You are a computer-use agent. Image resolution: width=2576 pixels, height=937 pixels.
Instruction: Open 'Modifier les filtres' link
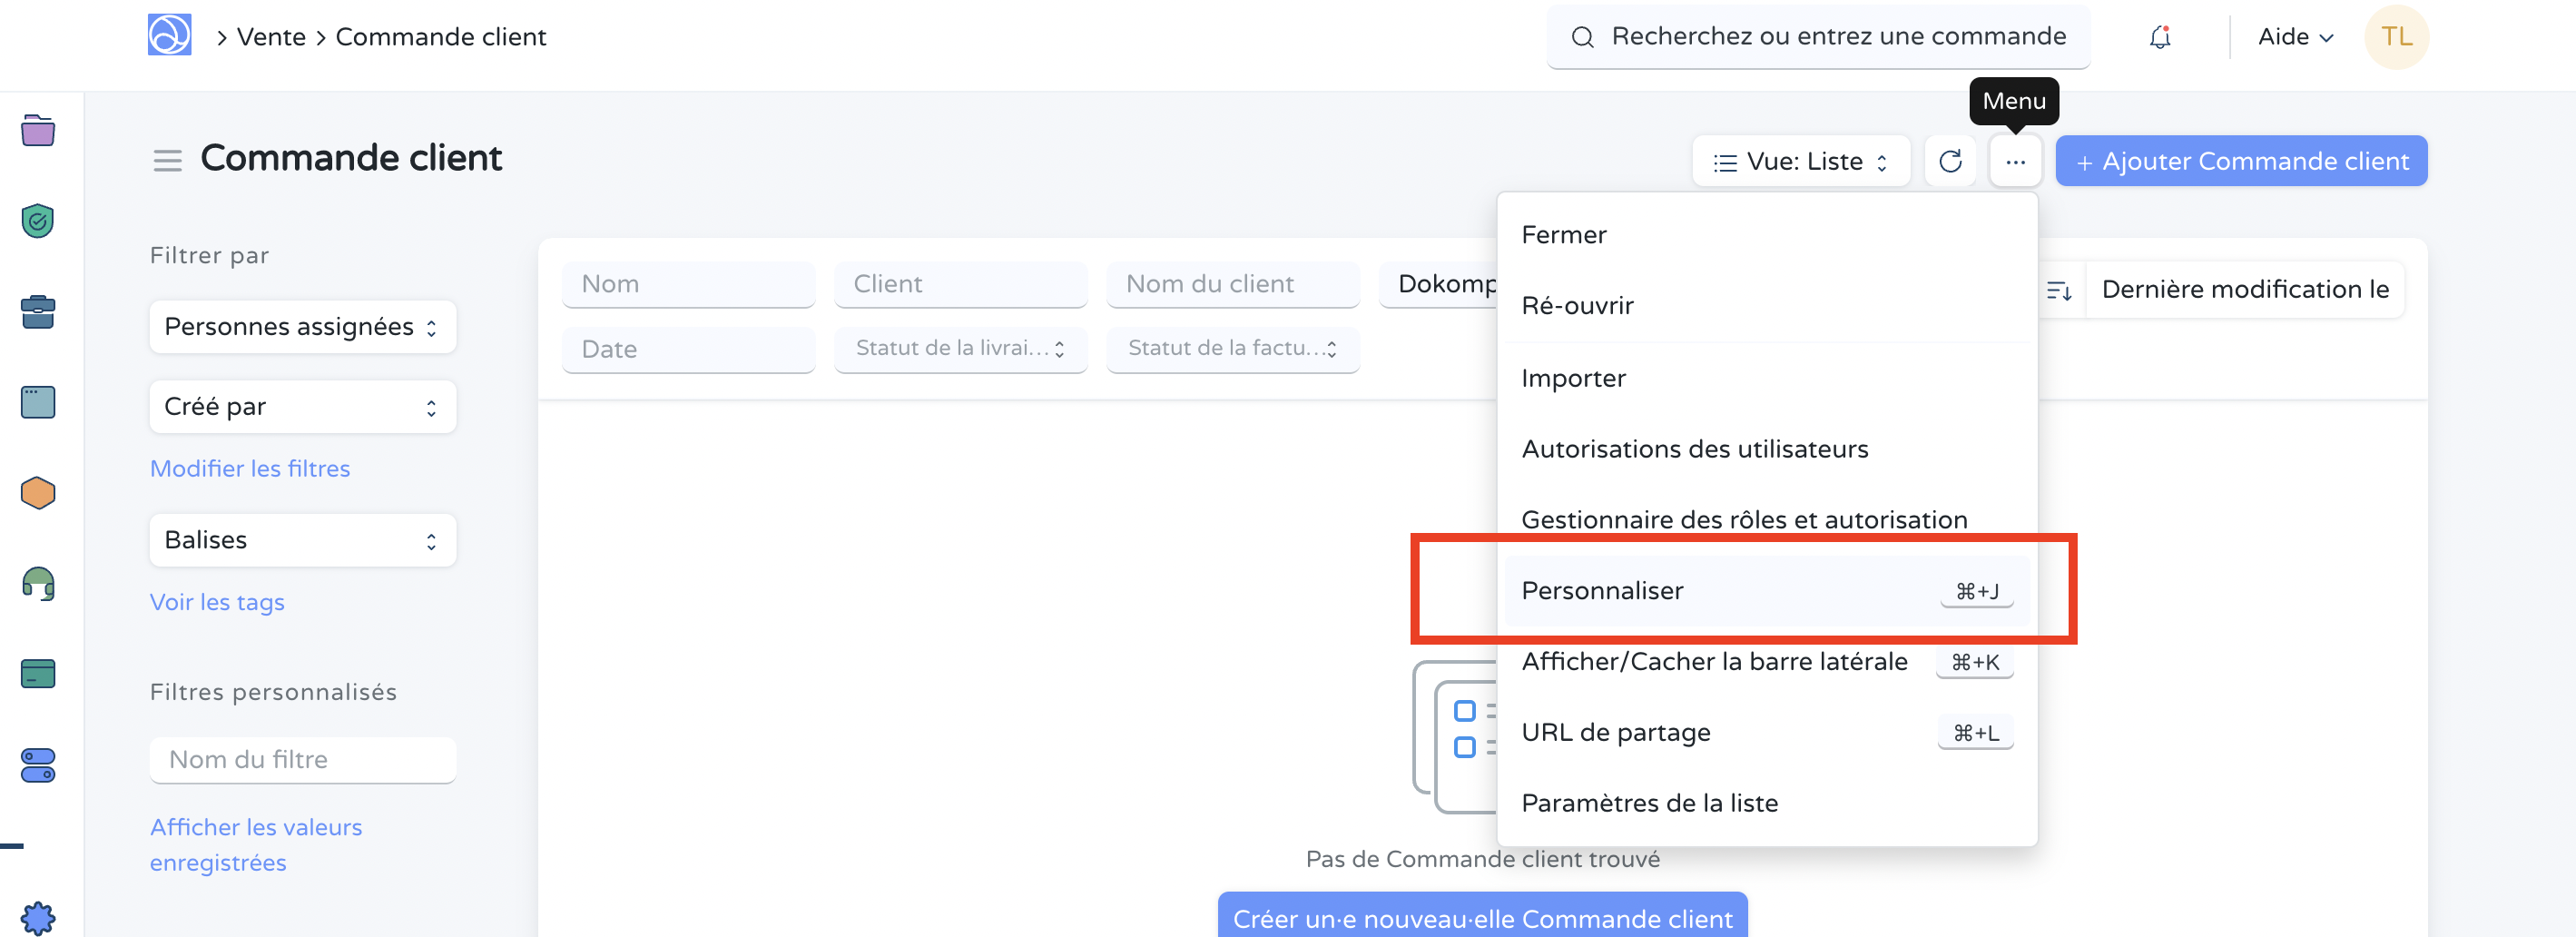click(x=250, y=468)
